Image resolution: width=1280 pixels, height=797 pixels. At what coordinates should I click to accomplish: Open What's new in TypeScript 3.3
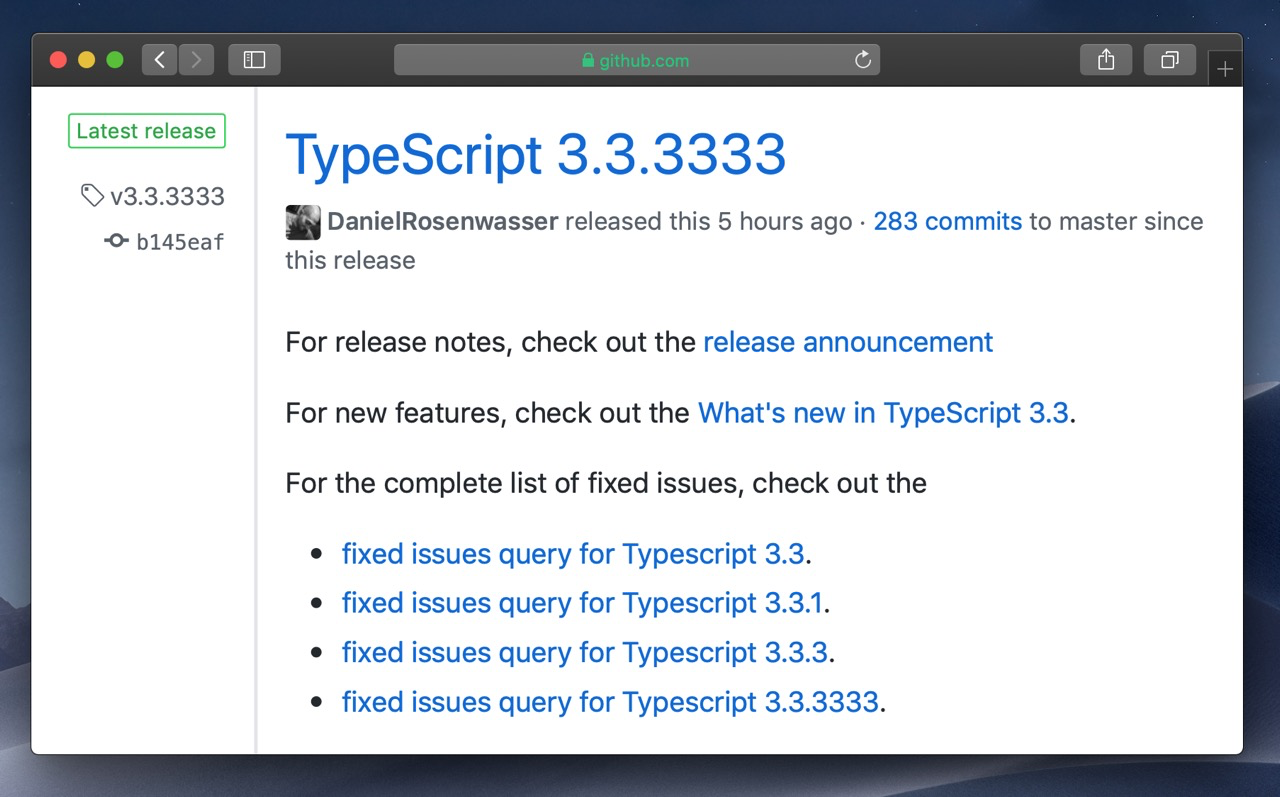point(883,413)
